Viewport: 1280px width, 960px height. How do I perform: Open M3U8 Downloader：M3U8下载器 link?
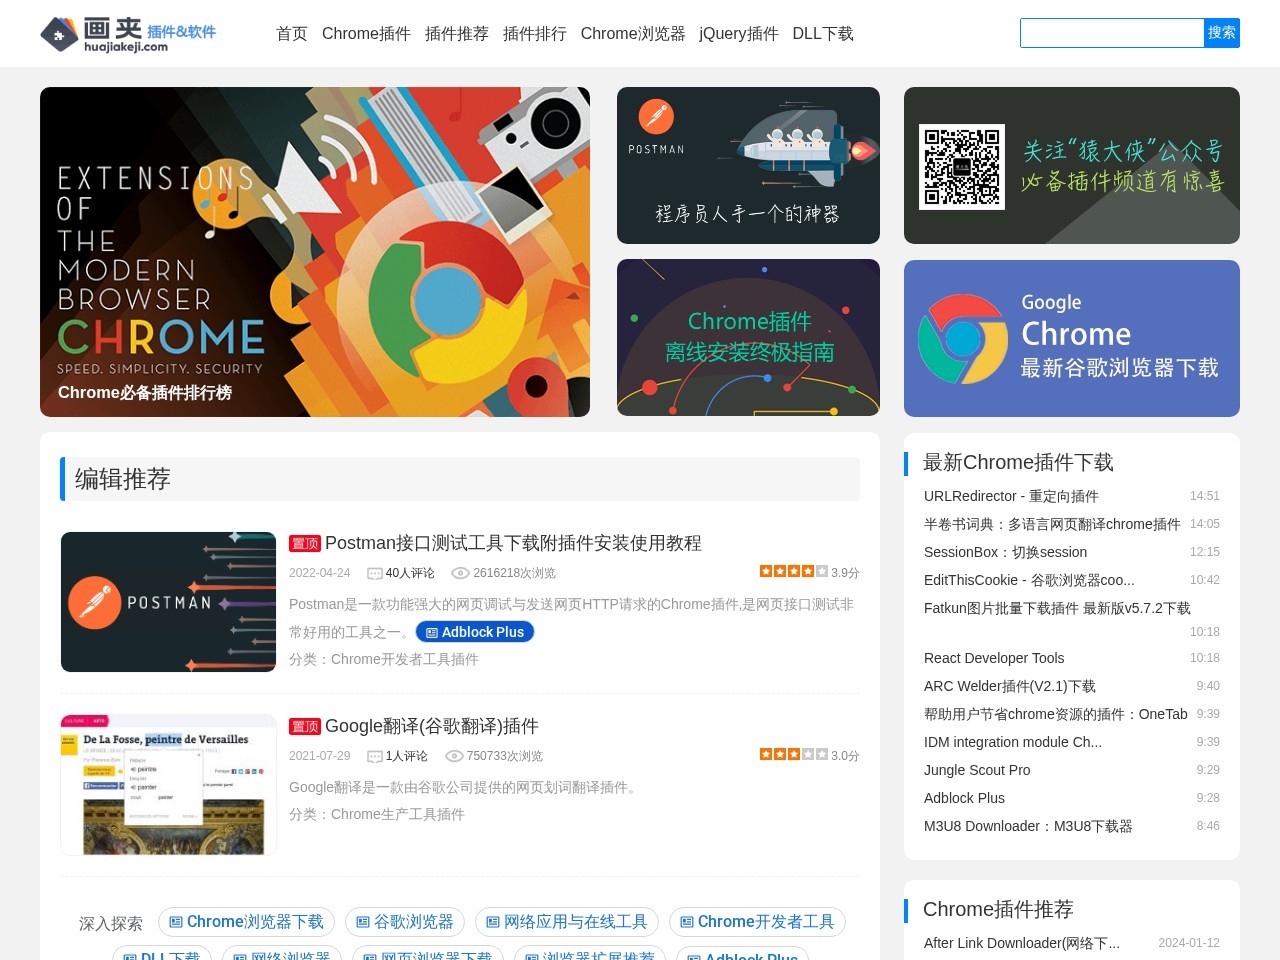1028,826
